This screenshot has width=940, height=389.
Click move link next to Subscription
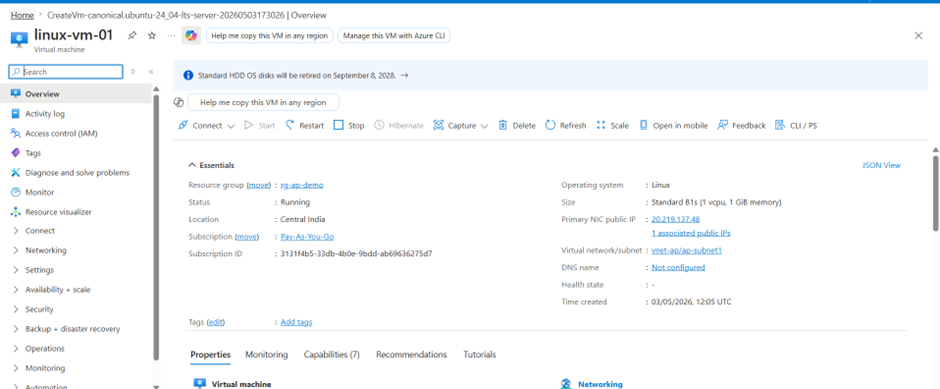(x=248, y=237)
